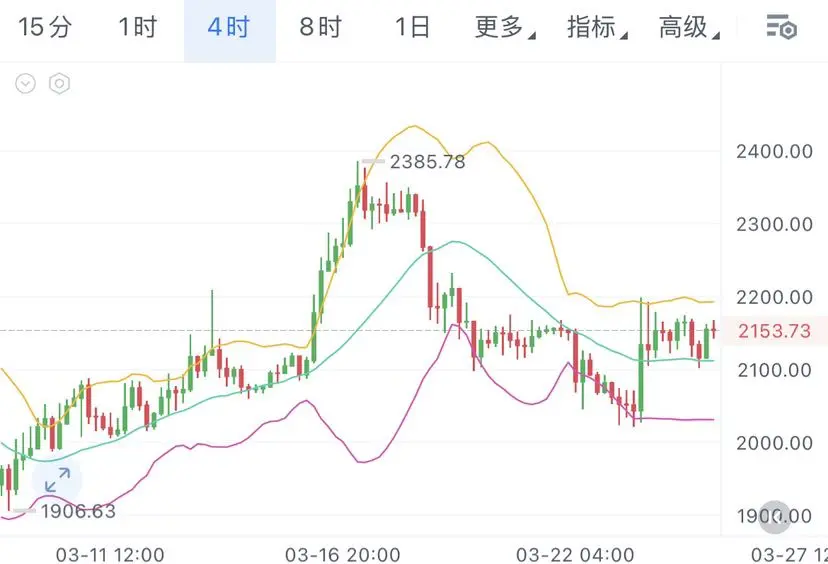828x564 pixels.
Task: Open the 高级 advanced dropdown
Action: tap(689, 27)
